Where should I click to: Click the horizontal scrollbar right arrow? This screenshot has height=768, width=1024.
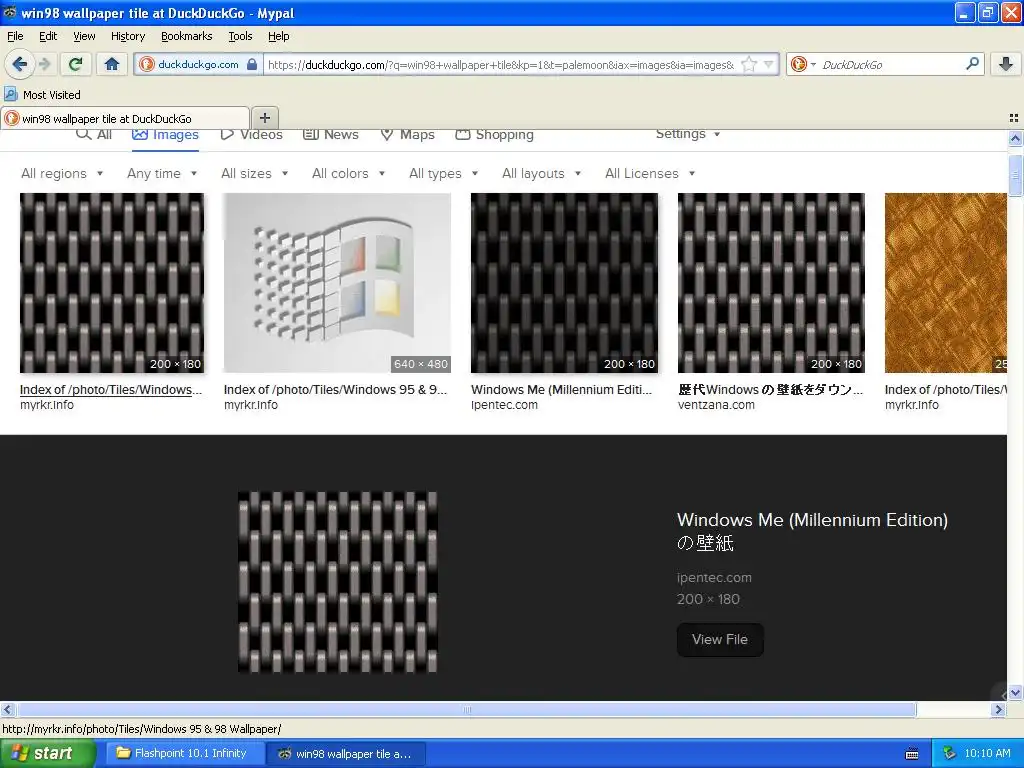click(x=998, y=709)
